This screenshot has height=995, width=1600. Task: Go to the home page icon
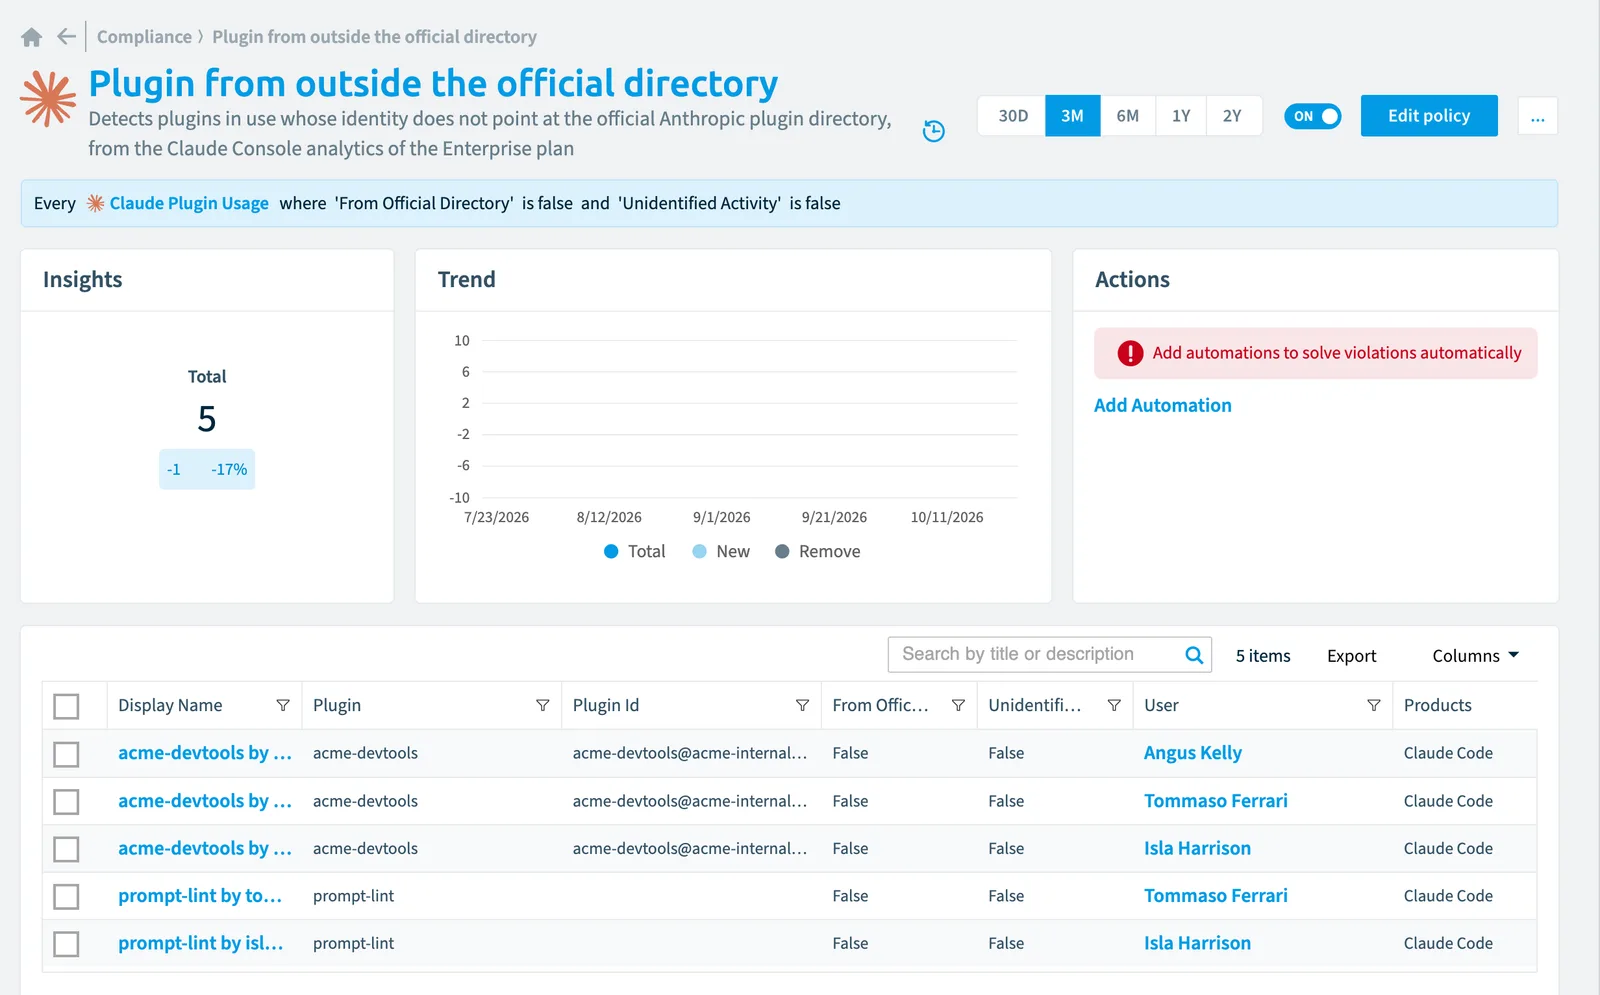tap(32, 37)
